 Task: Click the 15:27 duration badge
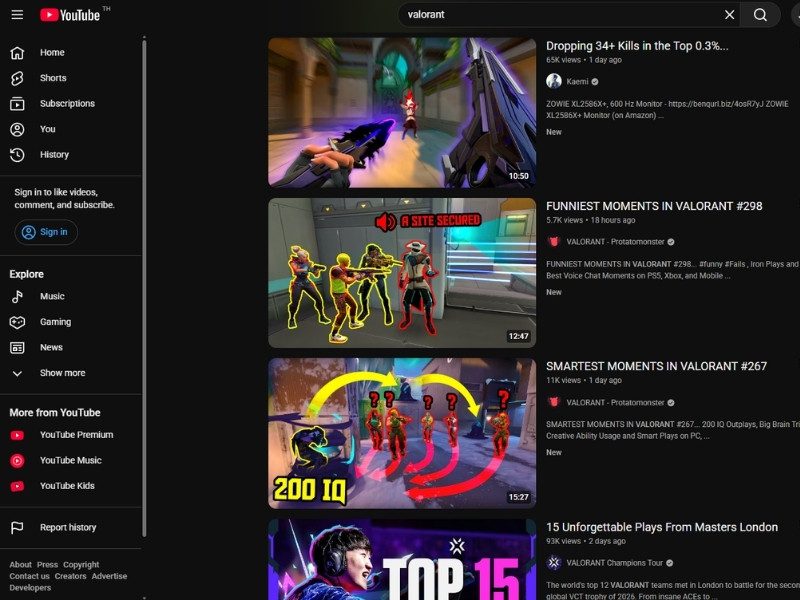(518, 496)
